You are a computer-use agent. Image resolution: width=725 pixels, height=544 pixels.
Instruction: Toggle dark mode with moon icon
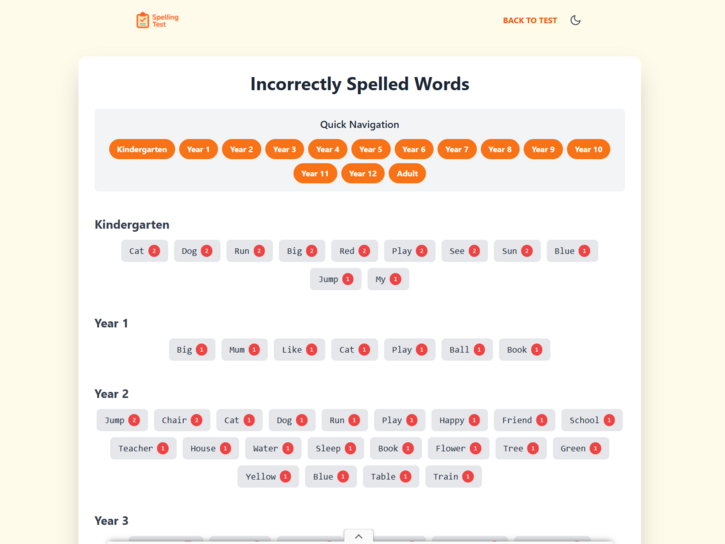(575, 20)
